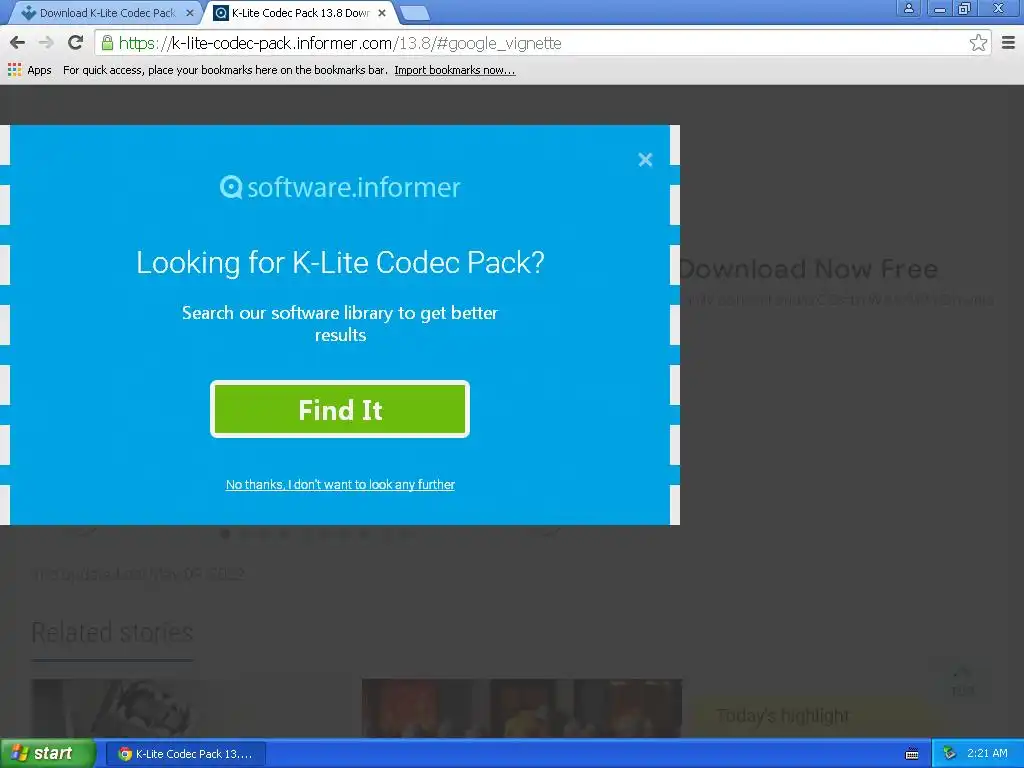Select the 'K-Lite Codec Pack 13.8' tab
The height and width of the screenshot is (768, 1024).
click(301, 13)
